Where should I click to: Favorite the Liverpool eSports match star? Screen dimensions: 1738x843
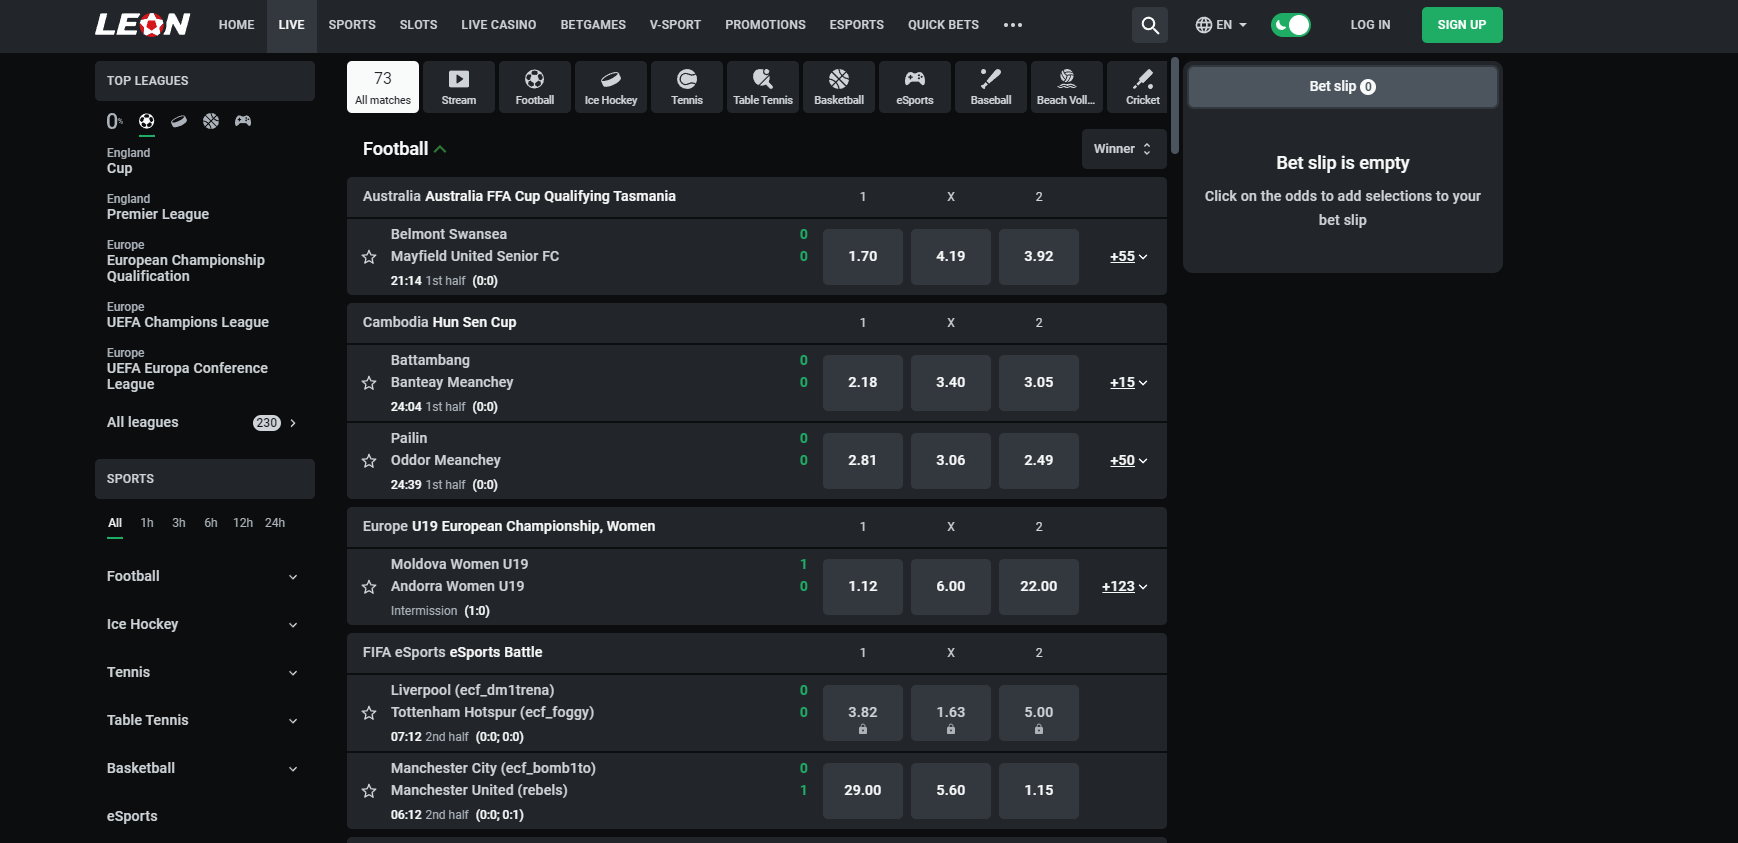point(369,713)
